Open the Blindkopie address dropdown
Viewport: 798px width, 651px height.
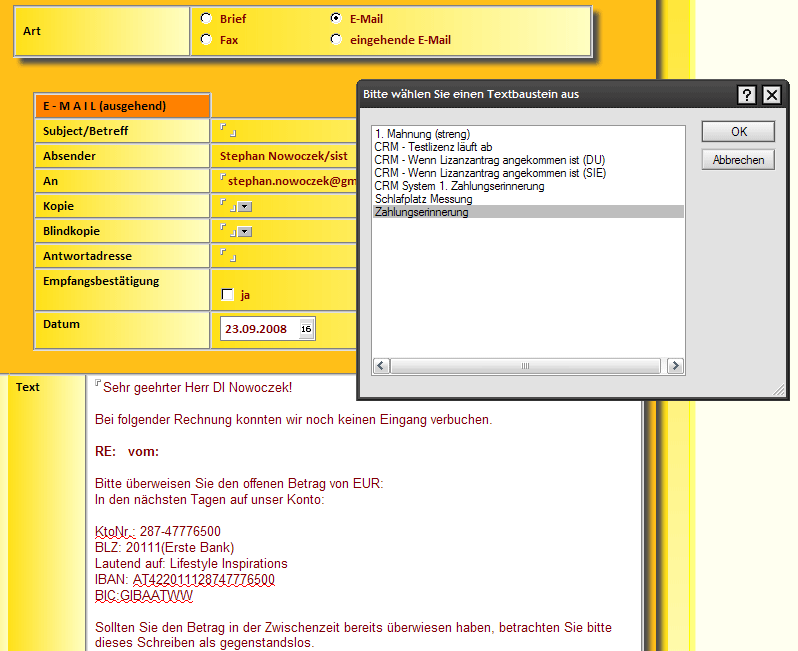click(245, 232)
